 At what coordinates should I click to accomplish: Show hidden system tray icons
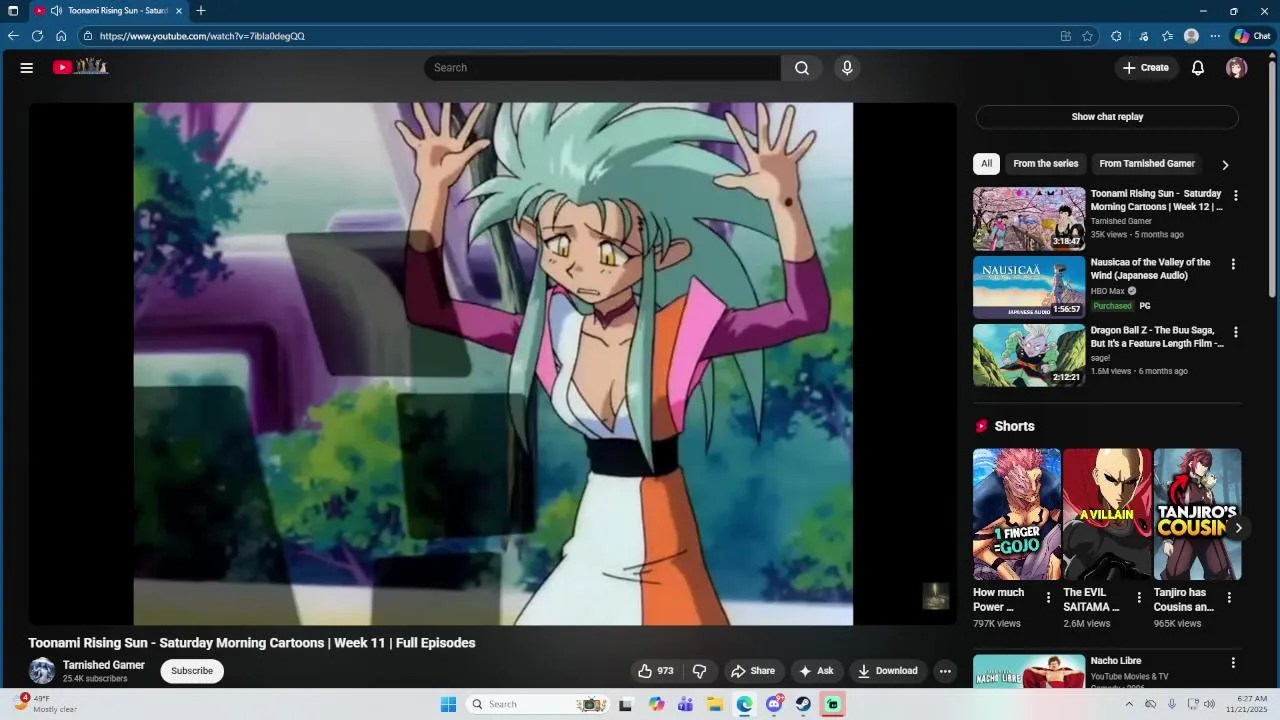click(x=1129, y=704)
